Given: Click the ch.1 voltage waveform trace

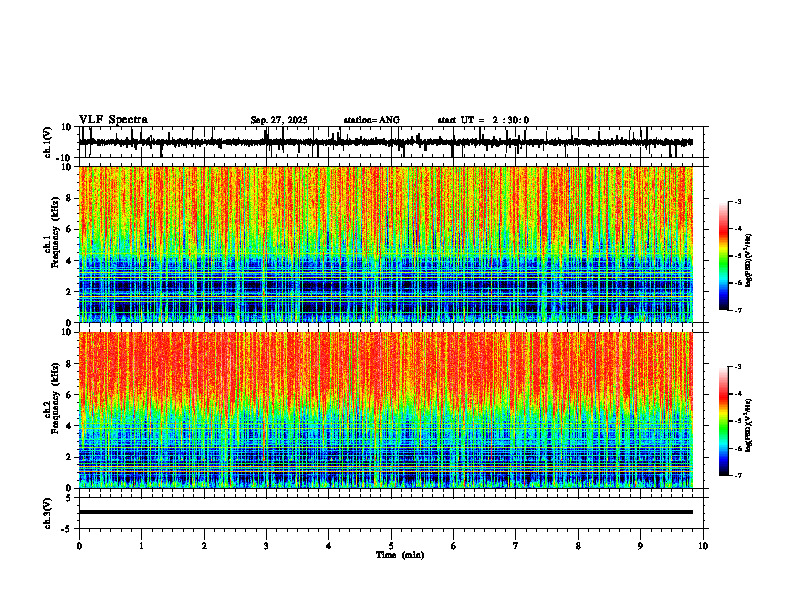Looking at the screenshot, I should coord(385,142).
